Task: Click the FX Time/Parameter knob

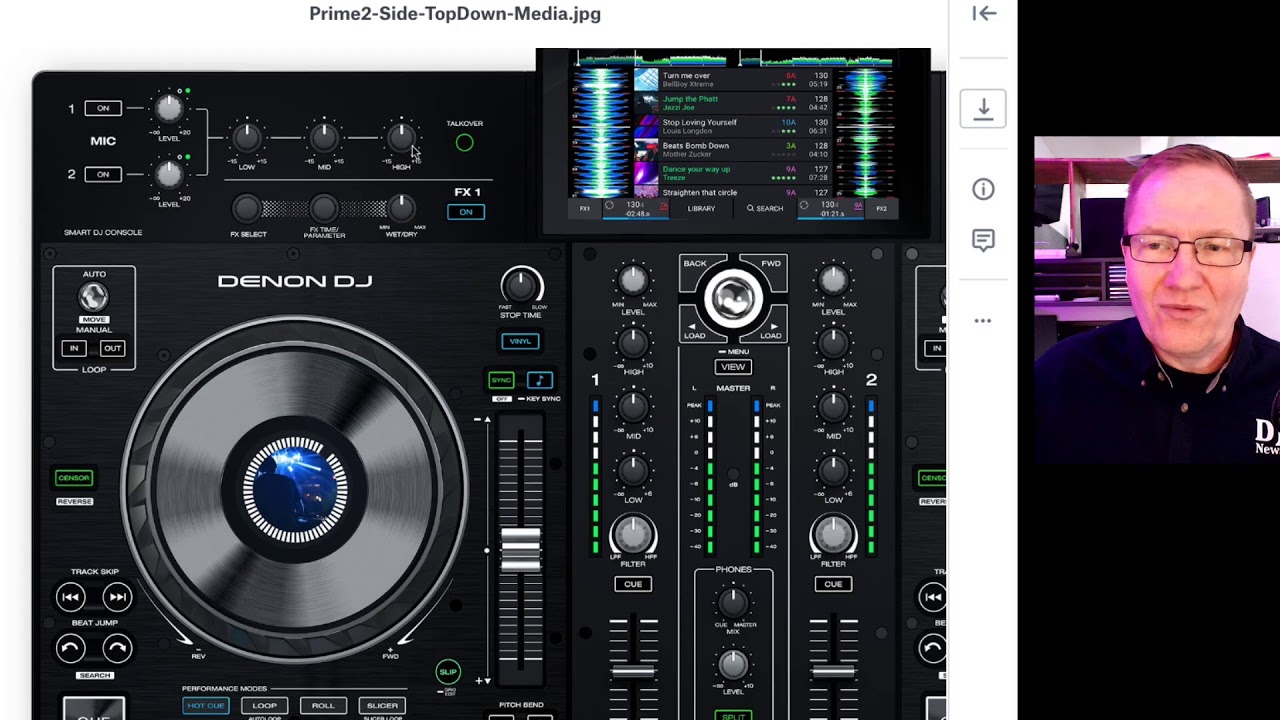Action: click(x=323, y=208)
